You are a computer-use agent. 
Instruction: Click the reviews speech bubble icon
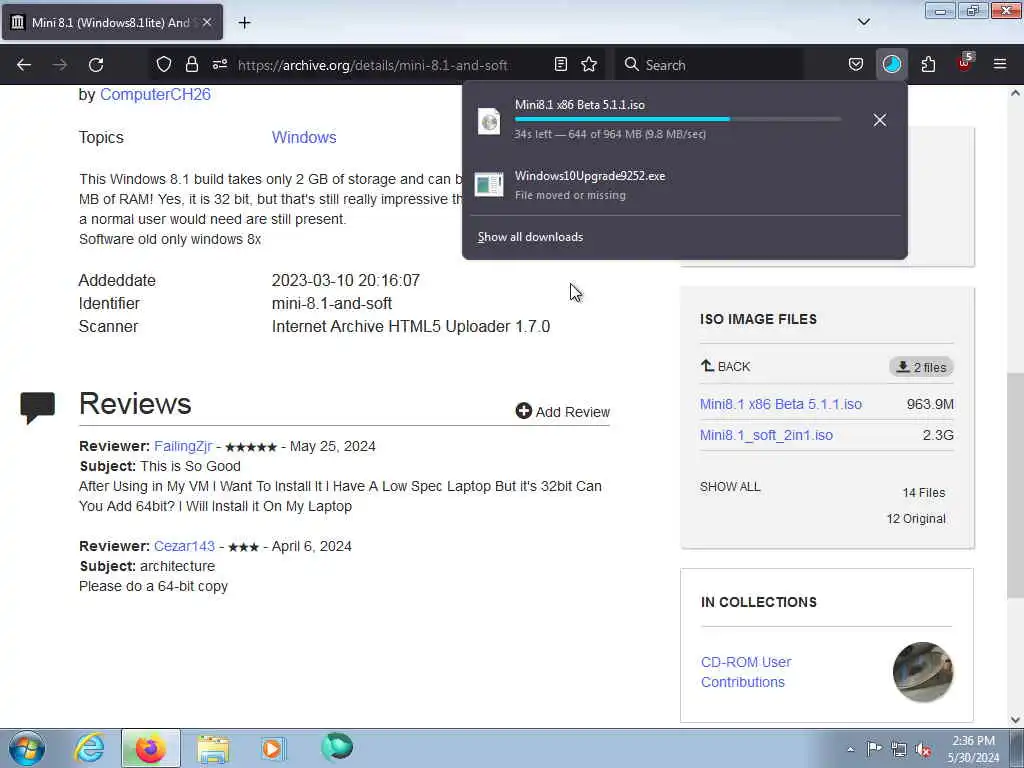point(38,408)
